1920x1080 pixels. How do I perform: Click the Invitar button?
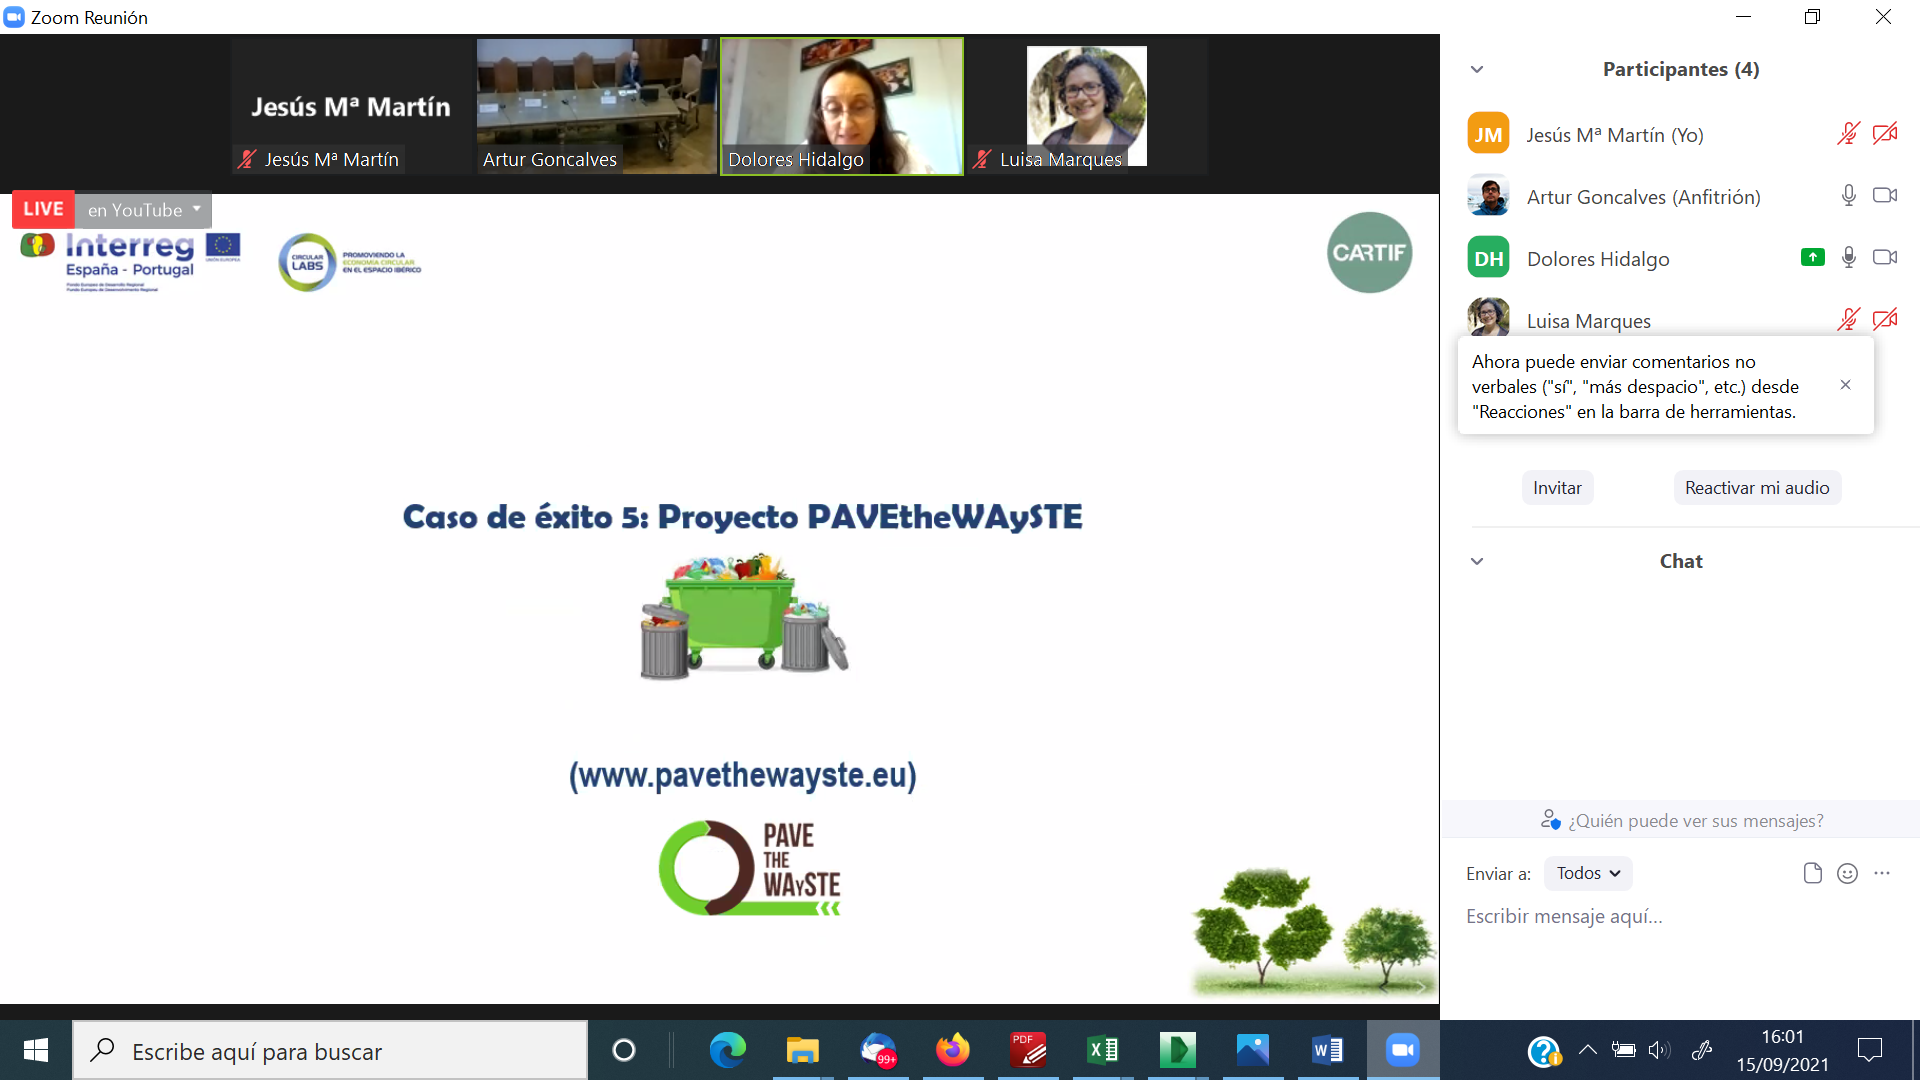pos(1557,488)
